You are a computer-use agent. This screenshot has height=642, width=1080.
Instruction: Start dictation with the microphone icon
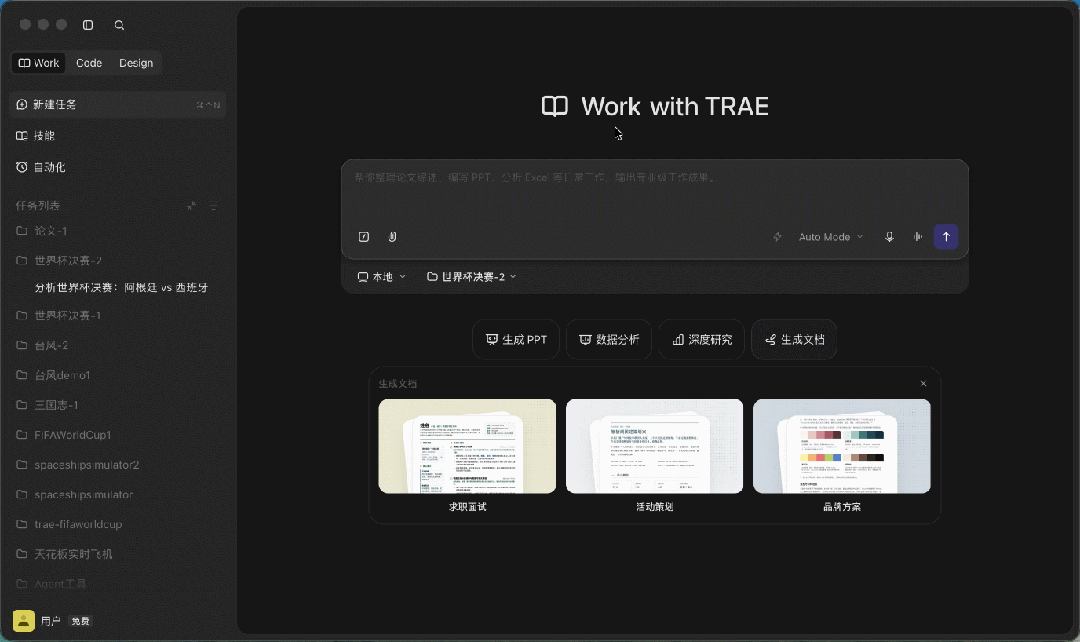coord(889,237)
